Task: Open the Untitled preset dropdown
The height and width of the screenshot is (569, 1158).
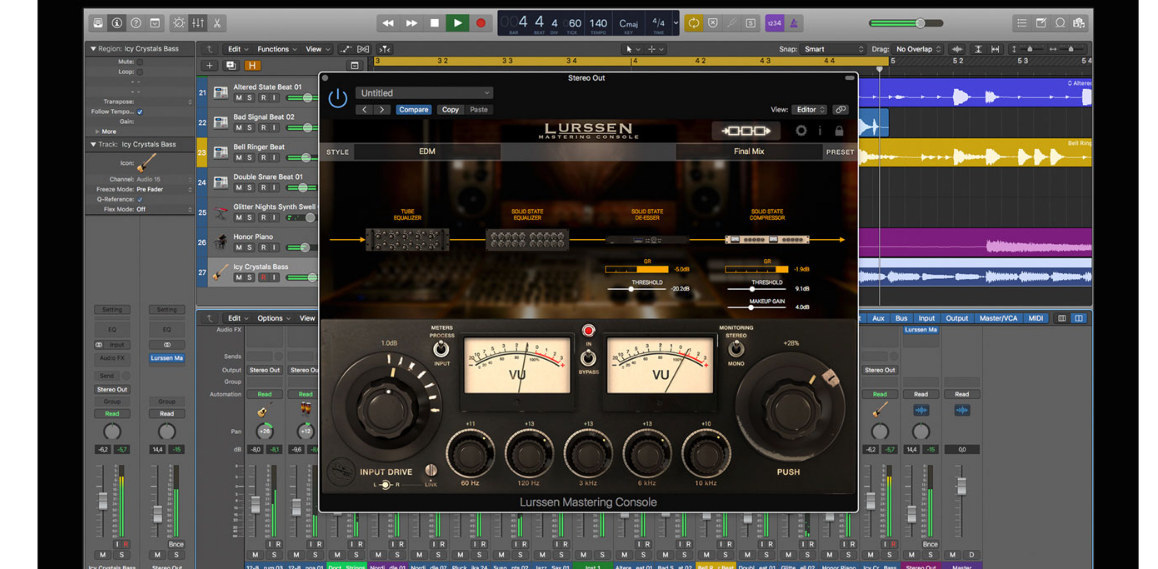Action: tap(424, 93)
